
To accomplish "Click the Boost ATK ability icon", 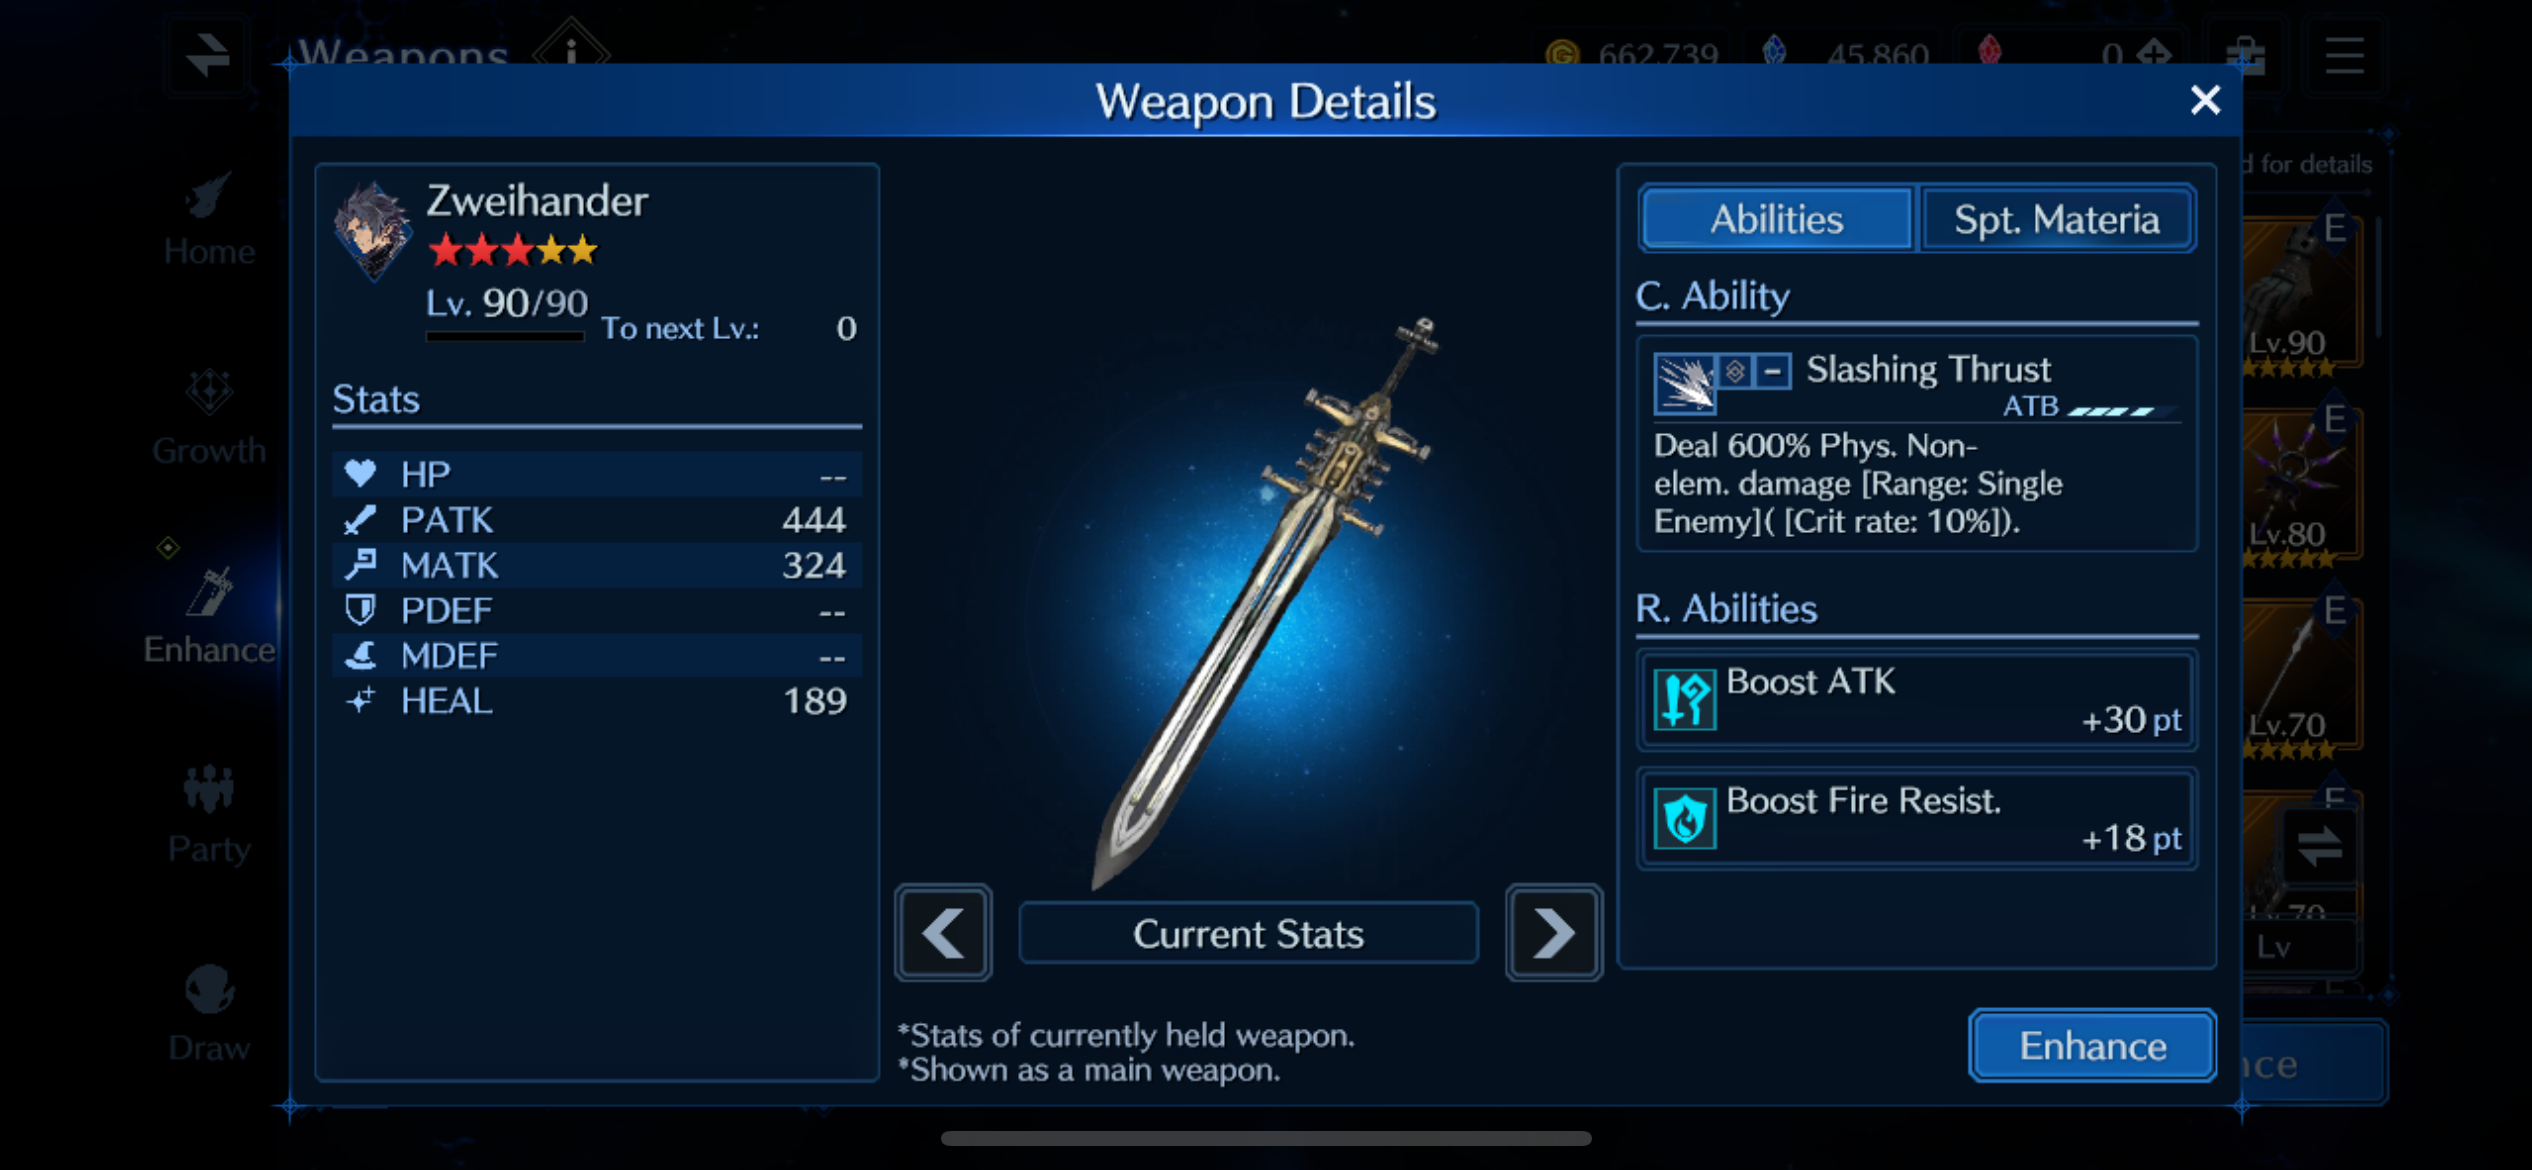I will tap(1684, 699).
